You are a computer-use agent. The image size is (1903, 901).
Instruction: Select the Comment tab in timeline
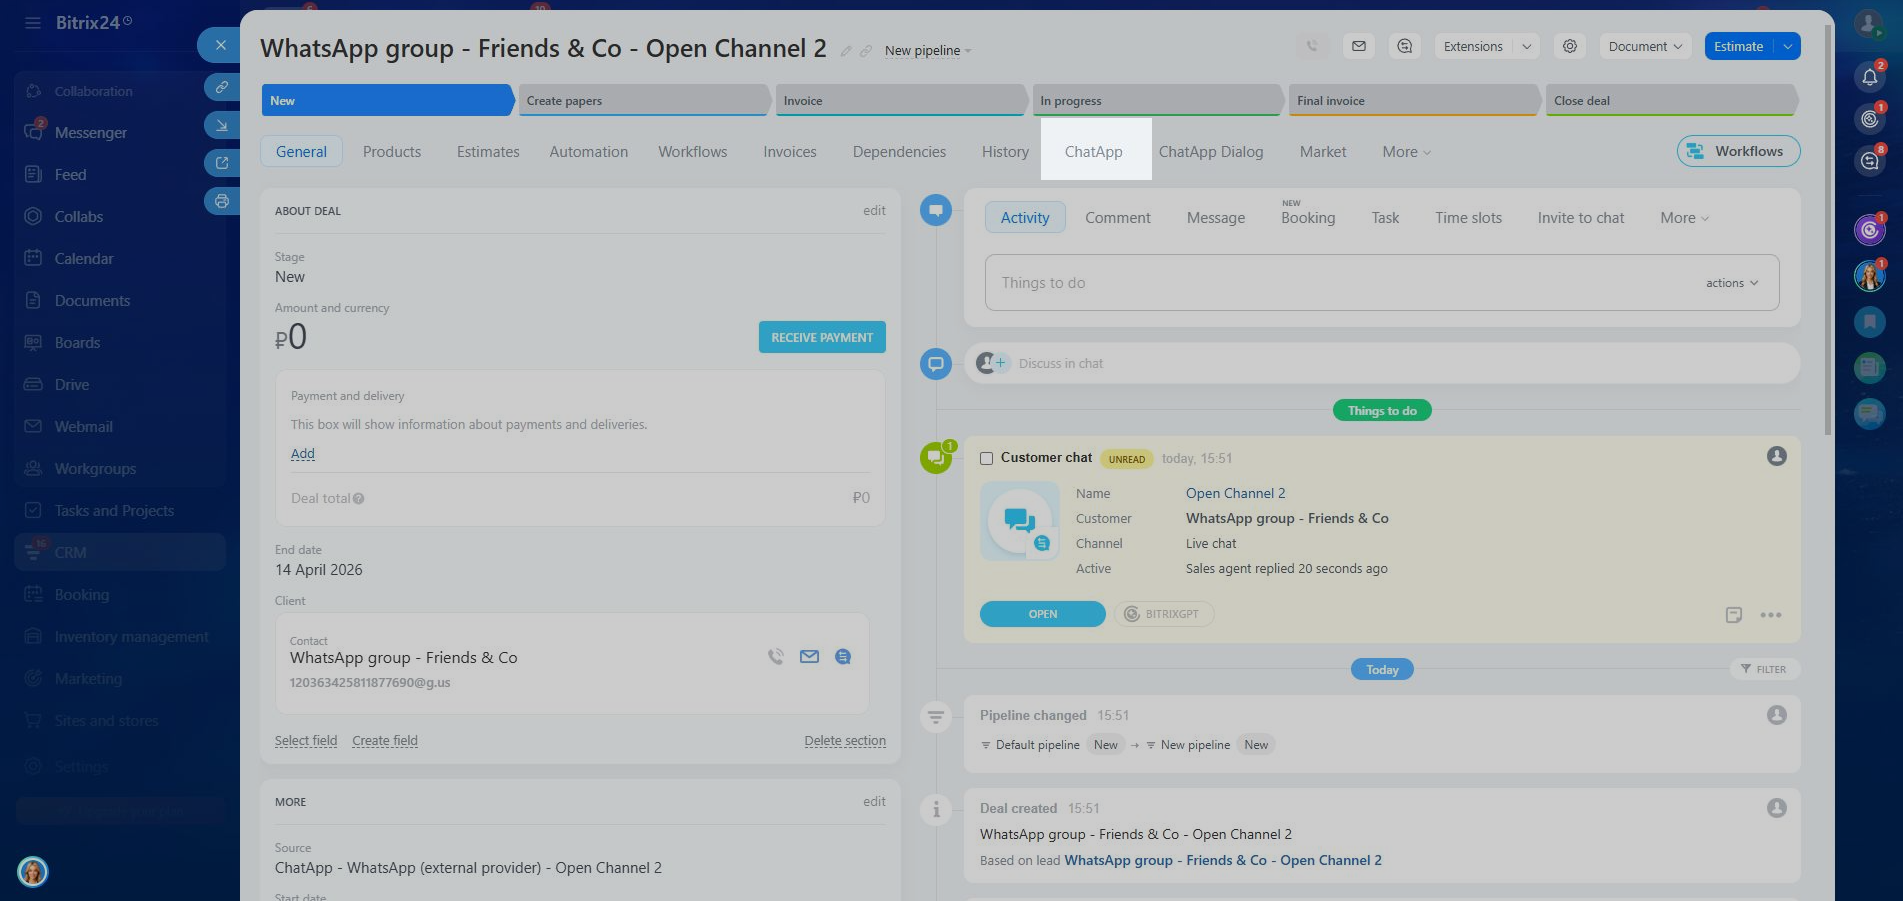point(1117,218)
